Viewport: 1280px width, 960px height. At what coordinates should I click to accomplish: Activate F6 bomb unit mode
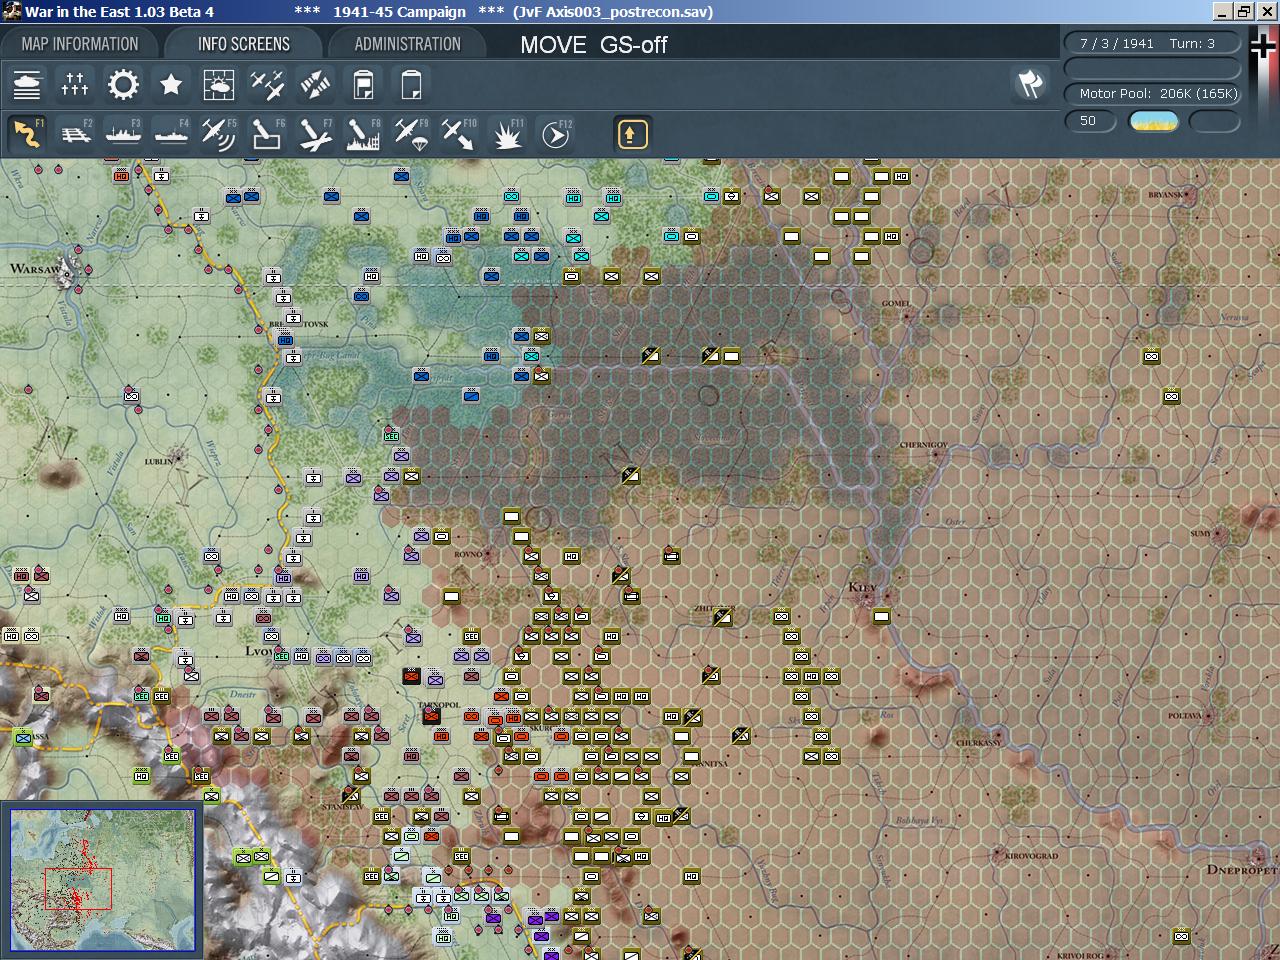[267, 134]
